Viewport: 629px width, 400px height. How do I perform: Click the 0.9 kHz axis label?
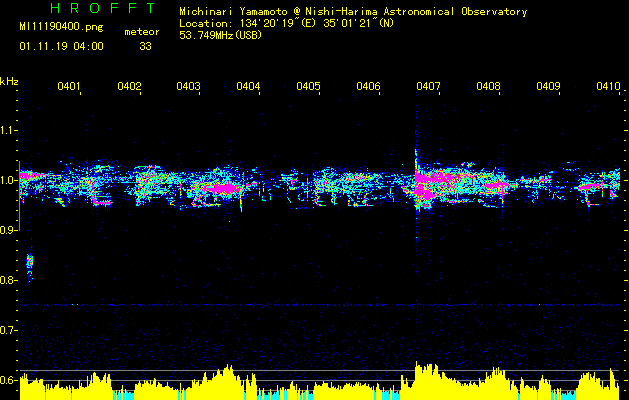tap(8, 230)
